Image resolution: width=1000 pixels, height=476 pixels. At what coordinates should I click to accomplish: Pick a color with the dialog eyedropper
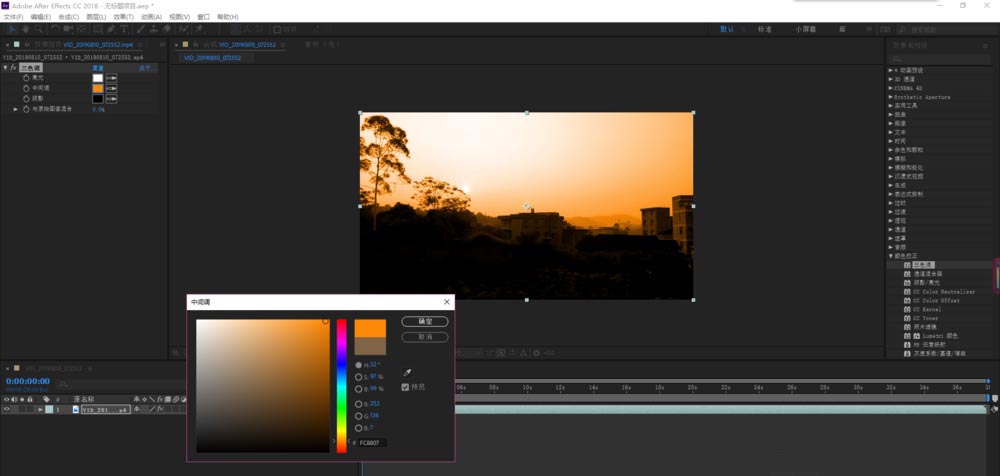[407, 372]
